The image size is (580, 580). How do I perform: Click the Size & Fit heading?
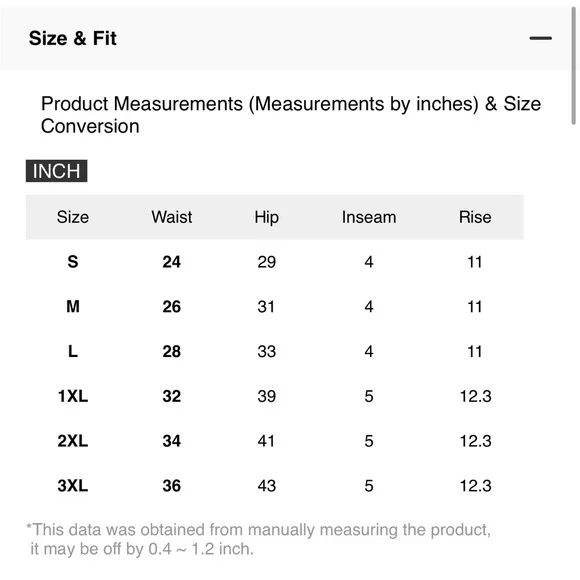click(73, 38)
